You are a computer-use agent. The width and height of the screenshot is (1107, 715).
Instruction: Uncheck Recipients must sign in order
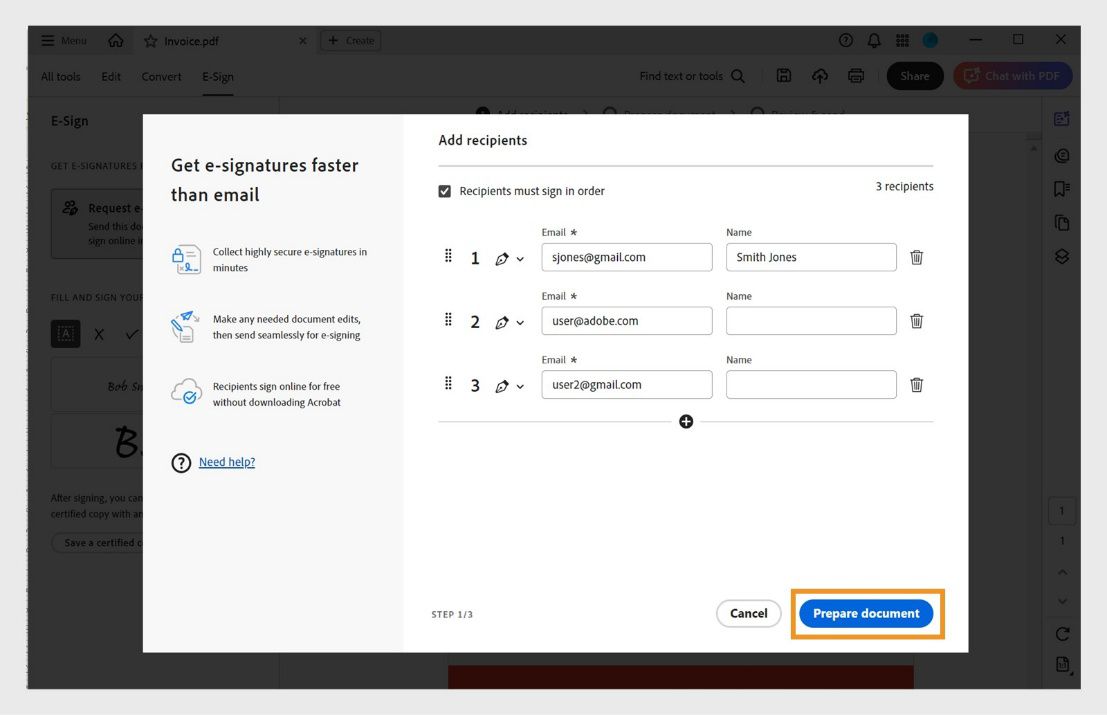[x=444, y=190]
